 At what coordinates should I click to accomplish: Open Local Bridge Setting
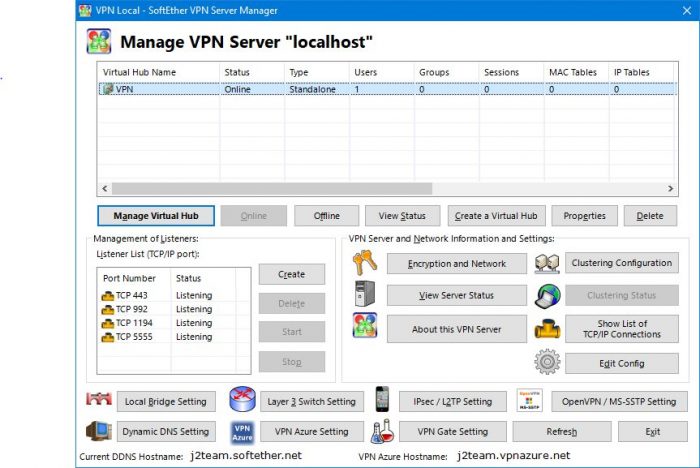click(166, 401)
